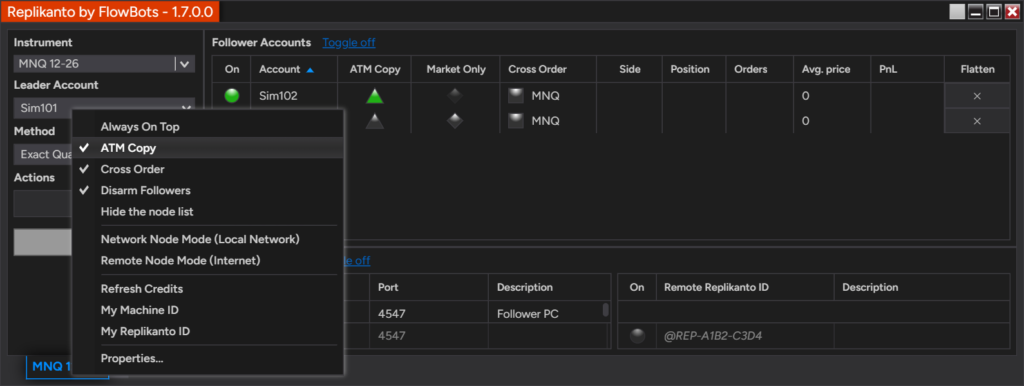Viewport: 1024px width, 386px height.
Task: Click Flatten X button for Sim102
Action: (977, 96)
